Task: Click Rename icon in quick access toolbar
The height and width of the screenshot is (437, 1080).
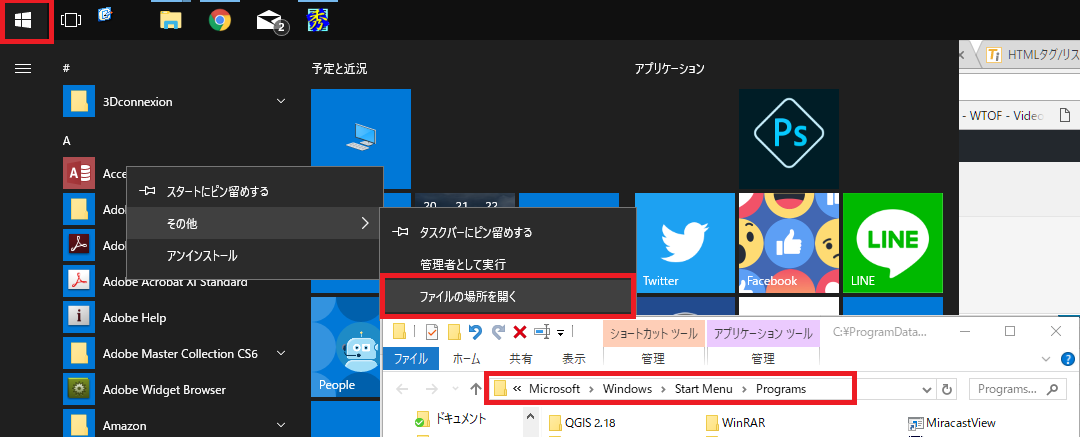Action: pos(542,332)
